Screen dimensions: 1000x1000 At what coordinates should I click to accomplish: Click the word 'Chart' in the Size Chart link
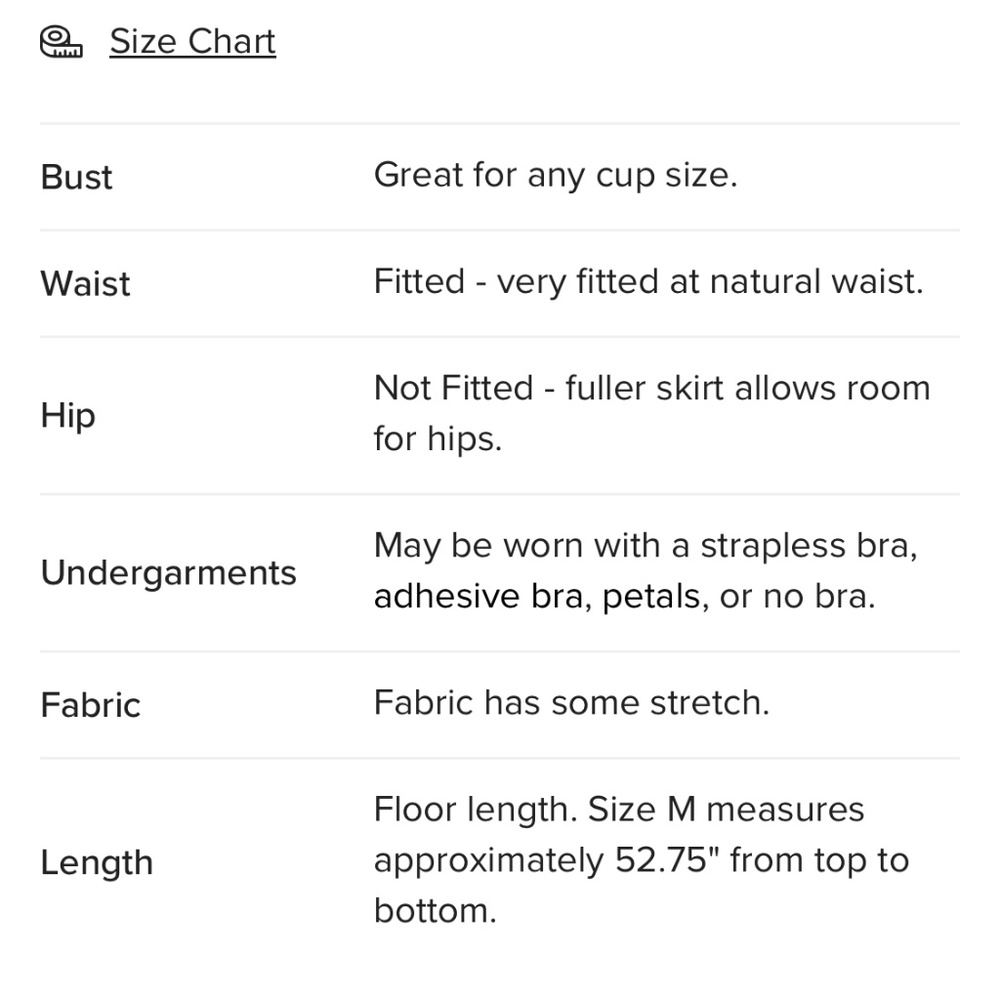(232, 42)
